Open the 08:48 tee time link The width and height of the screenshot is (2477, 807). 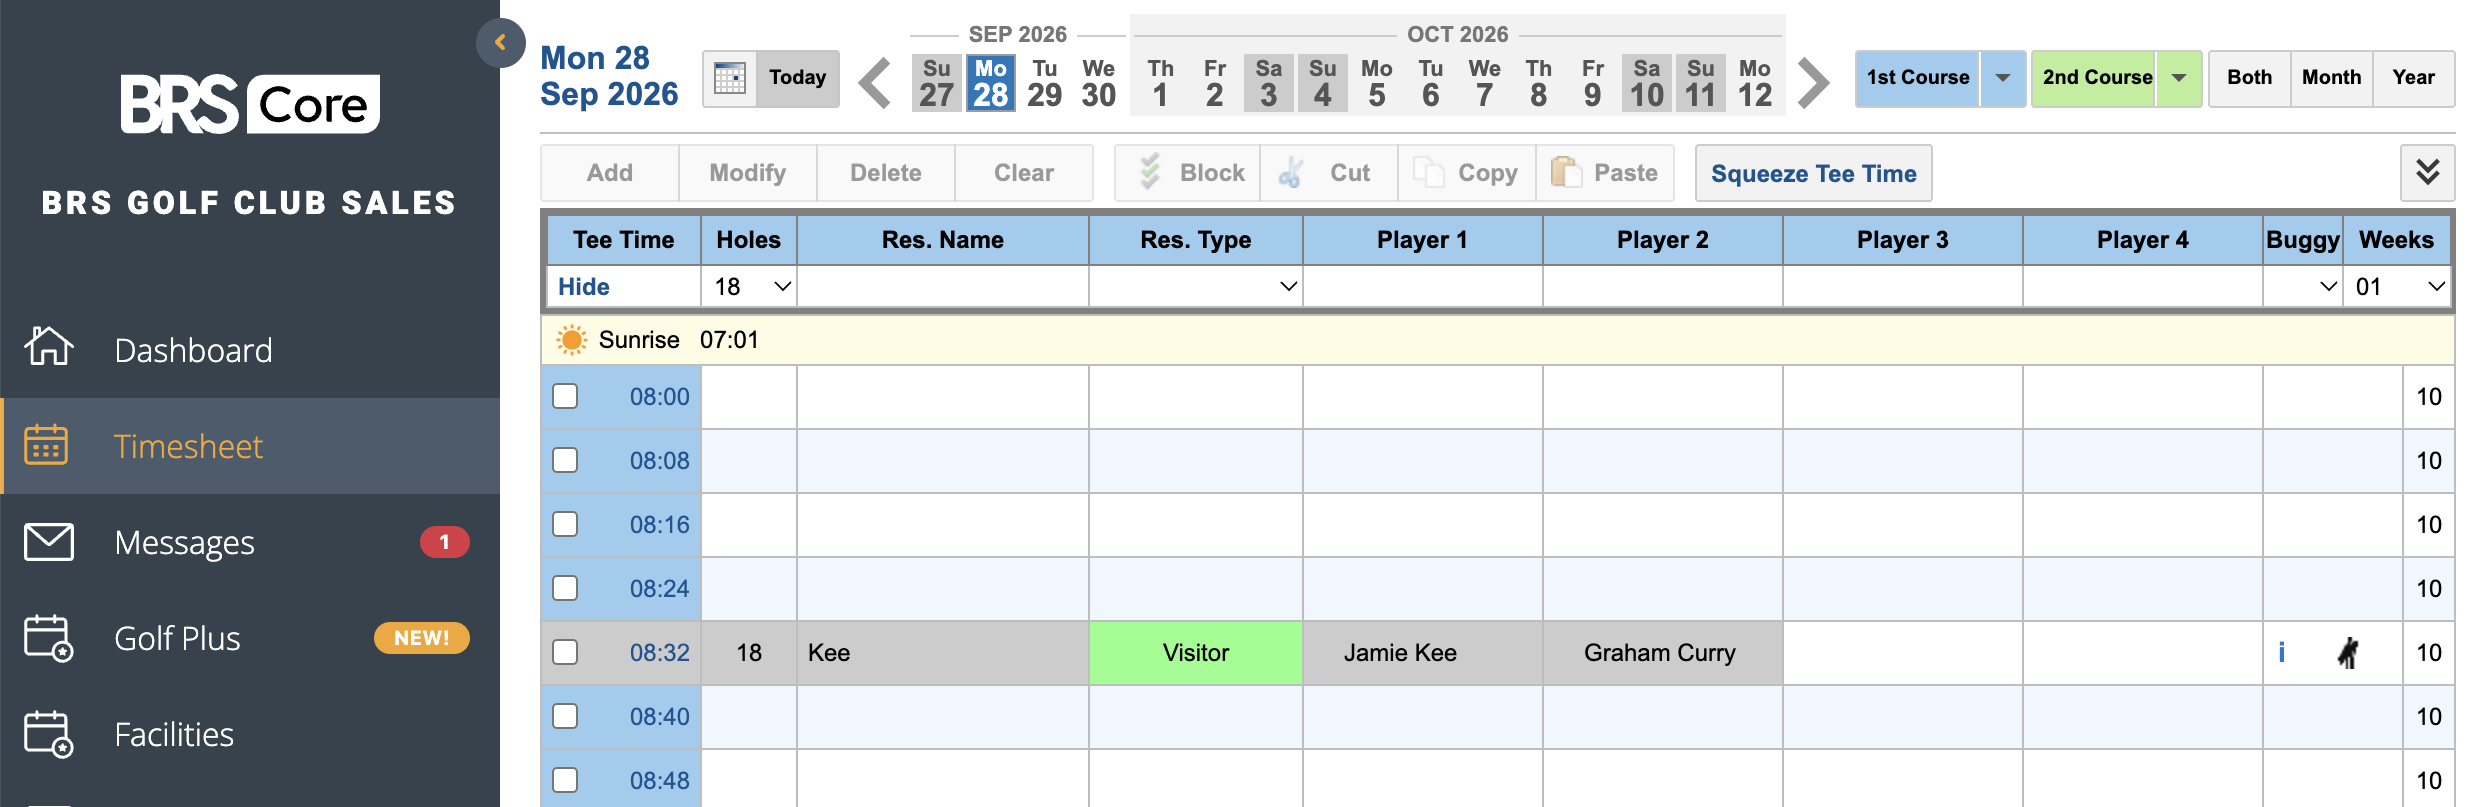(x=660, y=780)
